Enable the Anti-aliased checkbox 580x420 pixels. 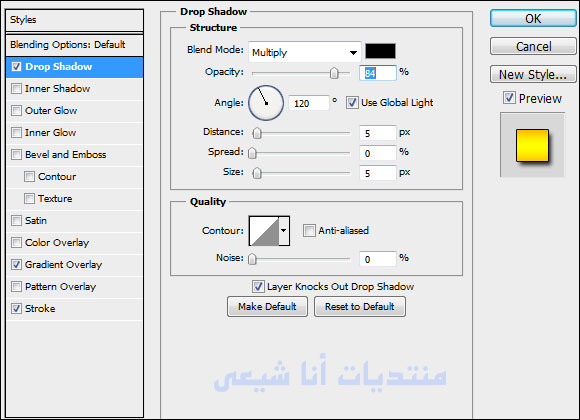(309, 231)
